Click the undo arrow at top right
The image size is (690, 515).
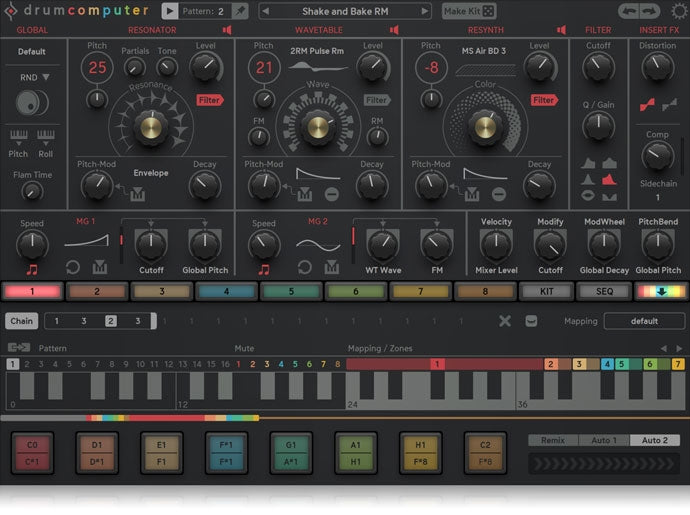pos(628,11)
